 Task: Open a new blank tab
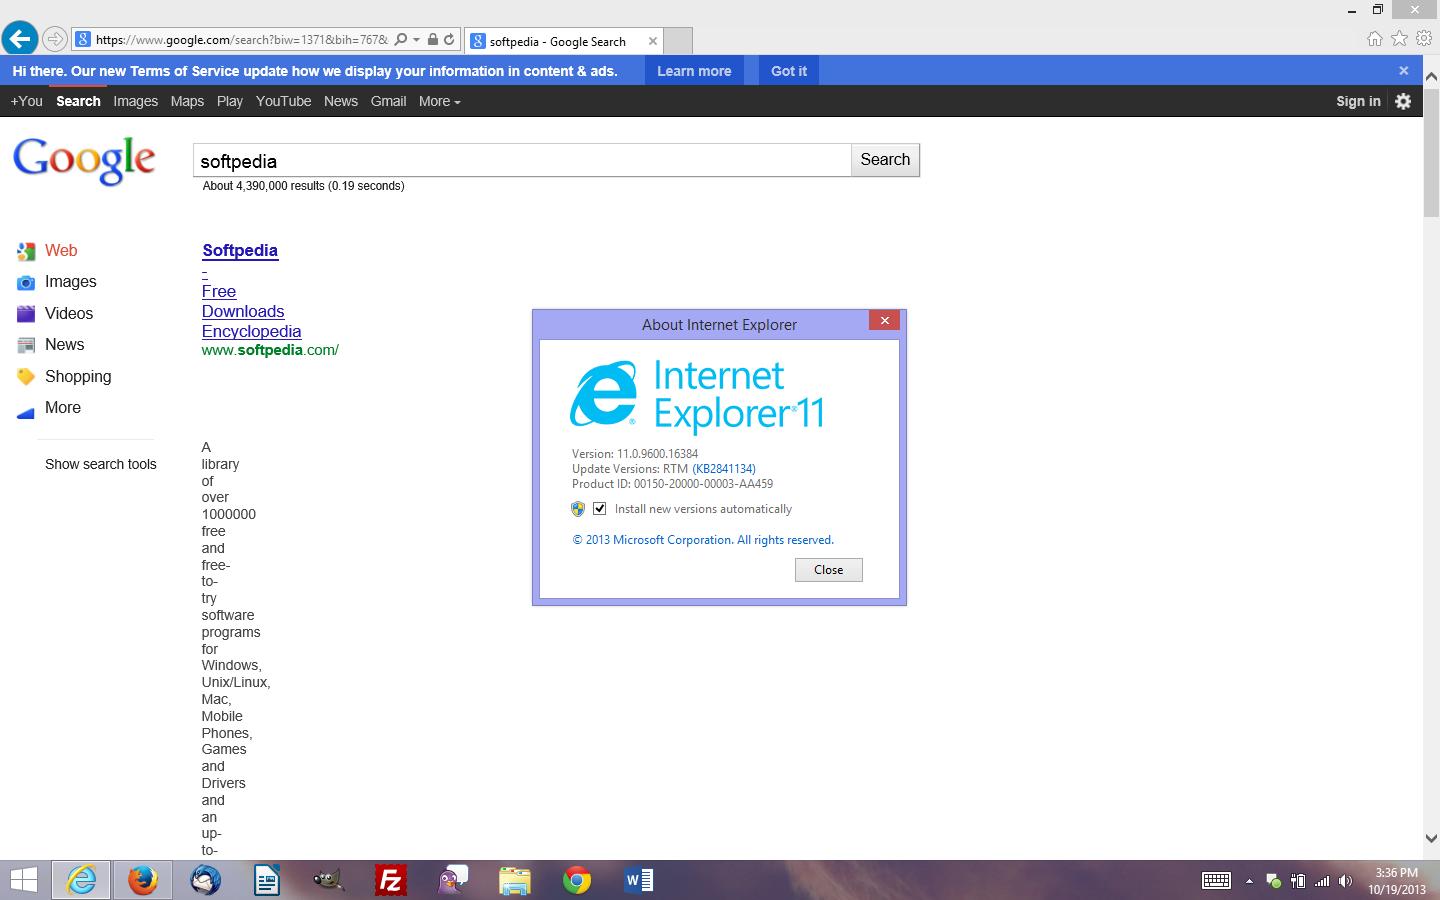[x=678, y=41]
